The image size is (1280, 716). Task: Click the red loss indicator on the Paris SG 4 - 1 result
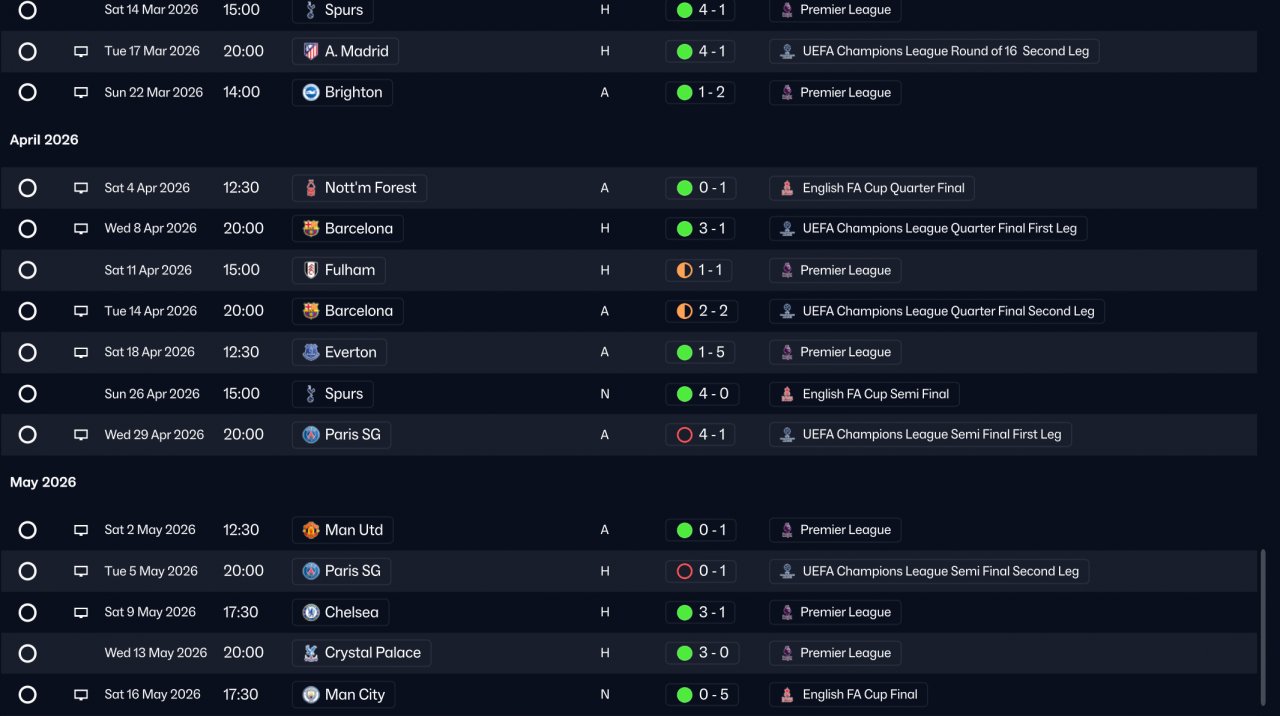coord(685,435)
